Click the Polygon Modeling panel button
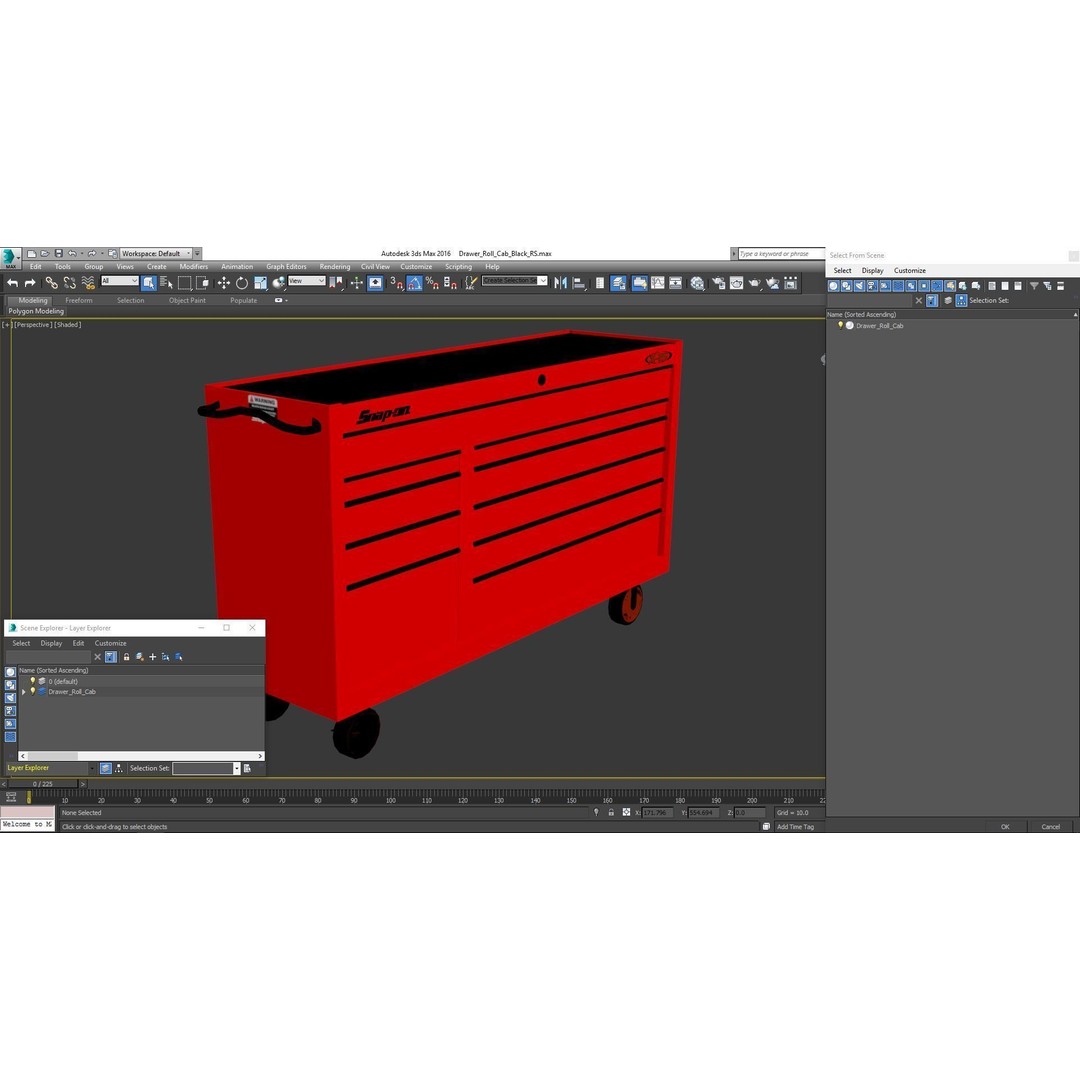 [x=36, y=311]
